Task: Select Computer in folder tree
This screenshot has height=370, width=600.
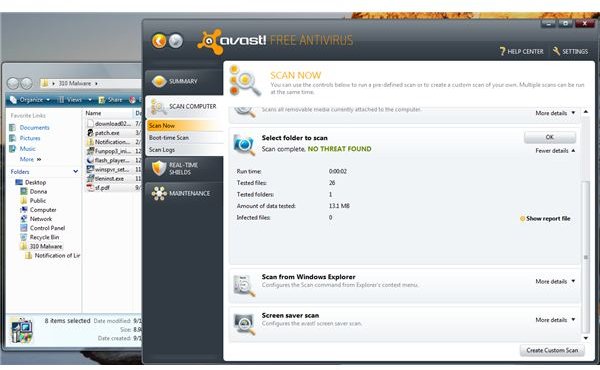Action: point(43,210)
